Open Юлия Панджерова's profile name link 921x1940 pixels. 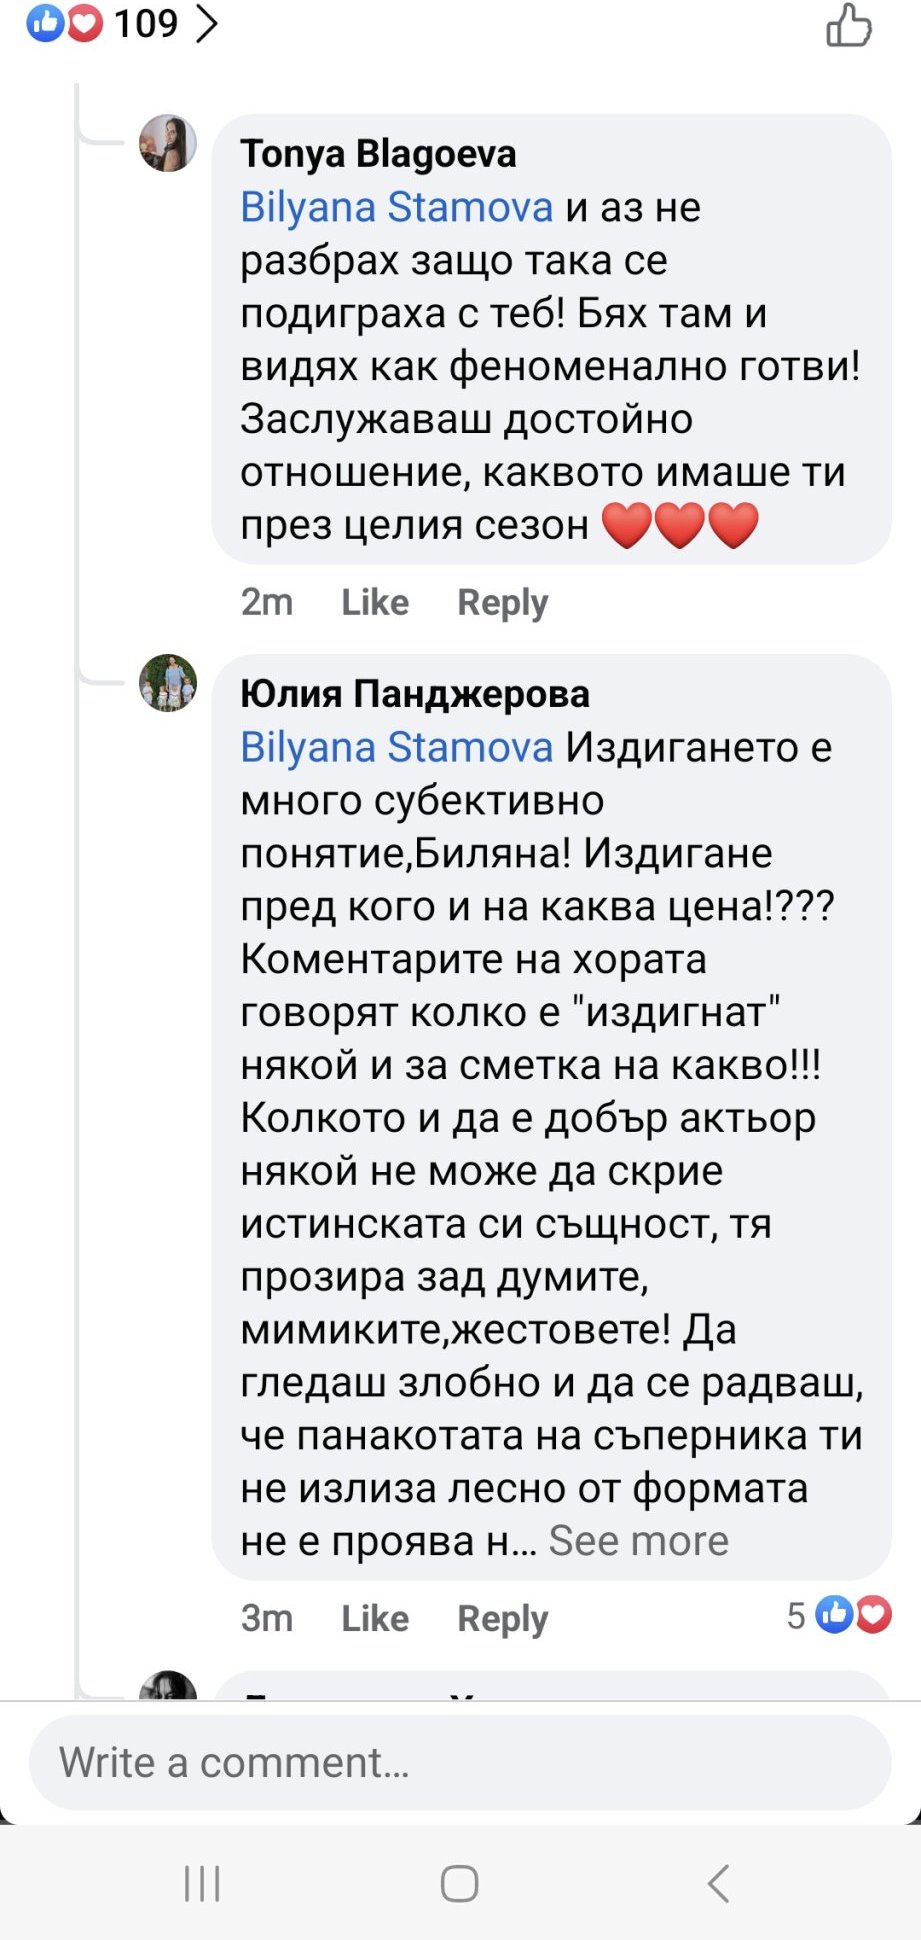coord(415,694)
